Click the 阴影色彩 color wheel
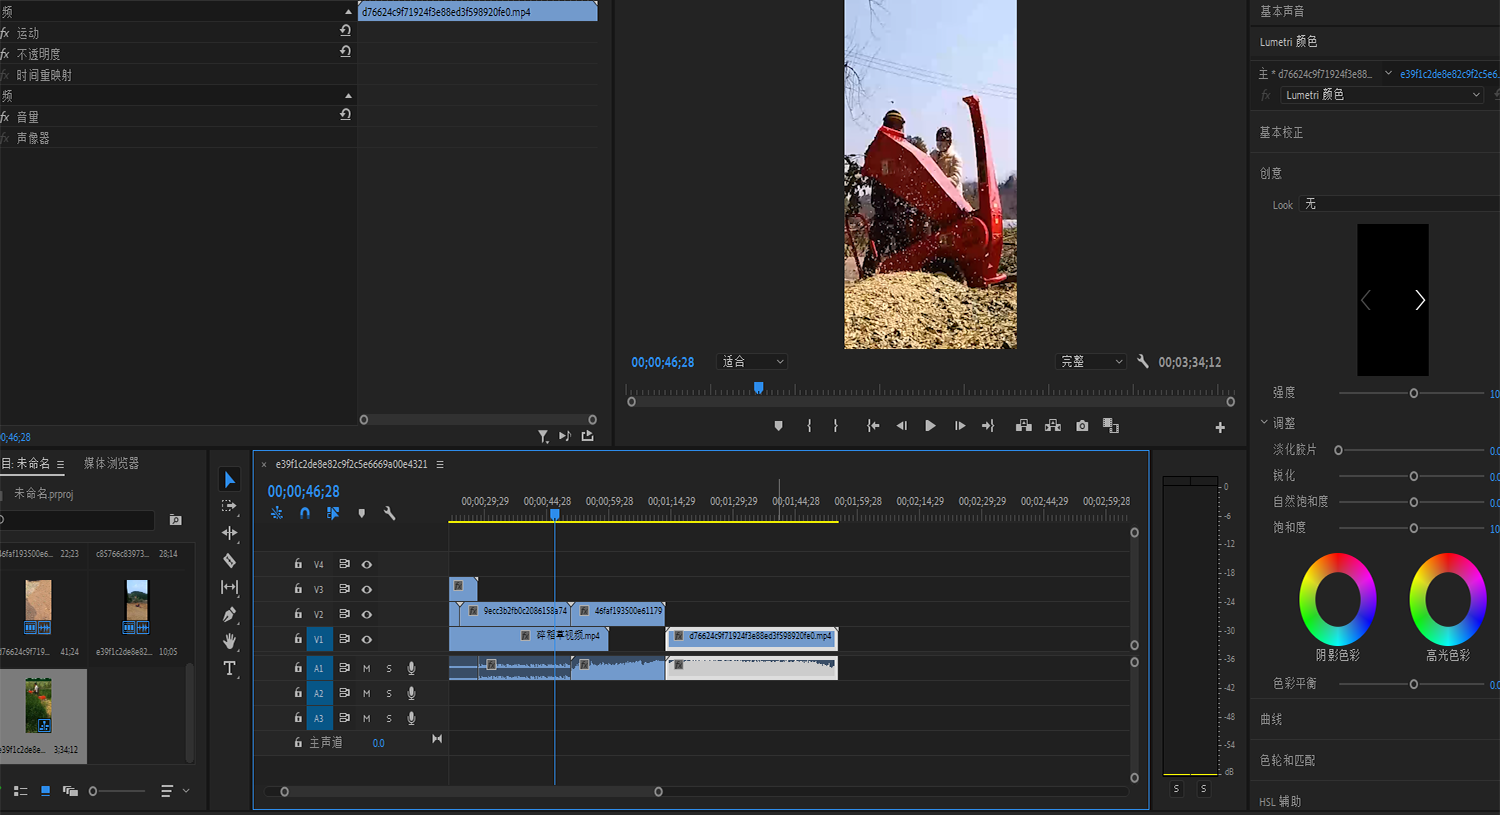This screenshot has width=1500, height=815. (x=1337, y=599)
